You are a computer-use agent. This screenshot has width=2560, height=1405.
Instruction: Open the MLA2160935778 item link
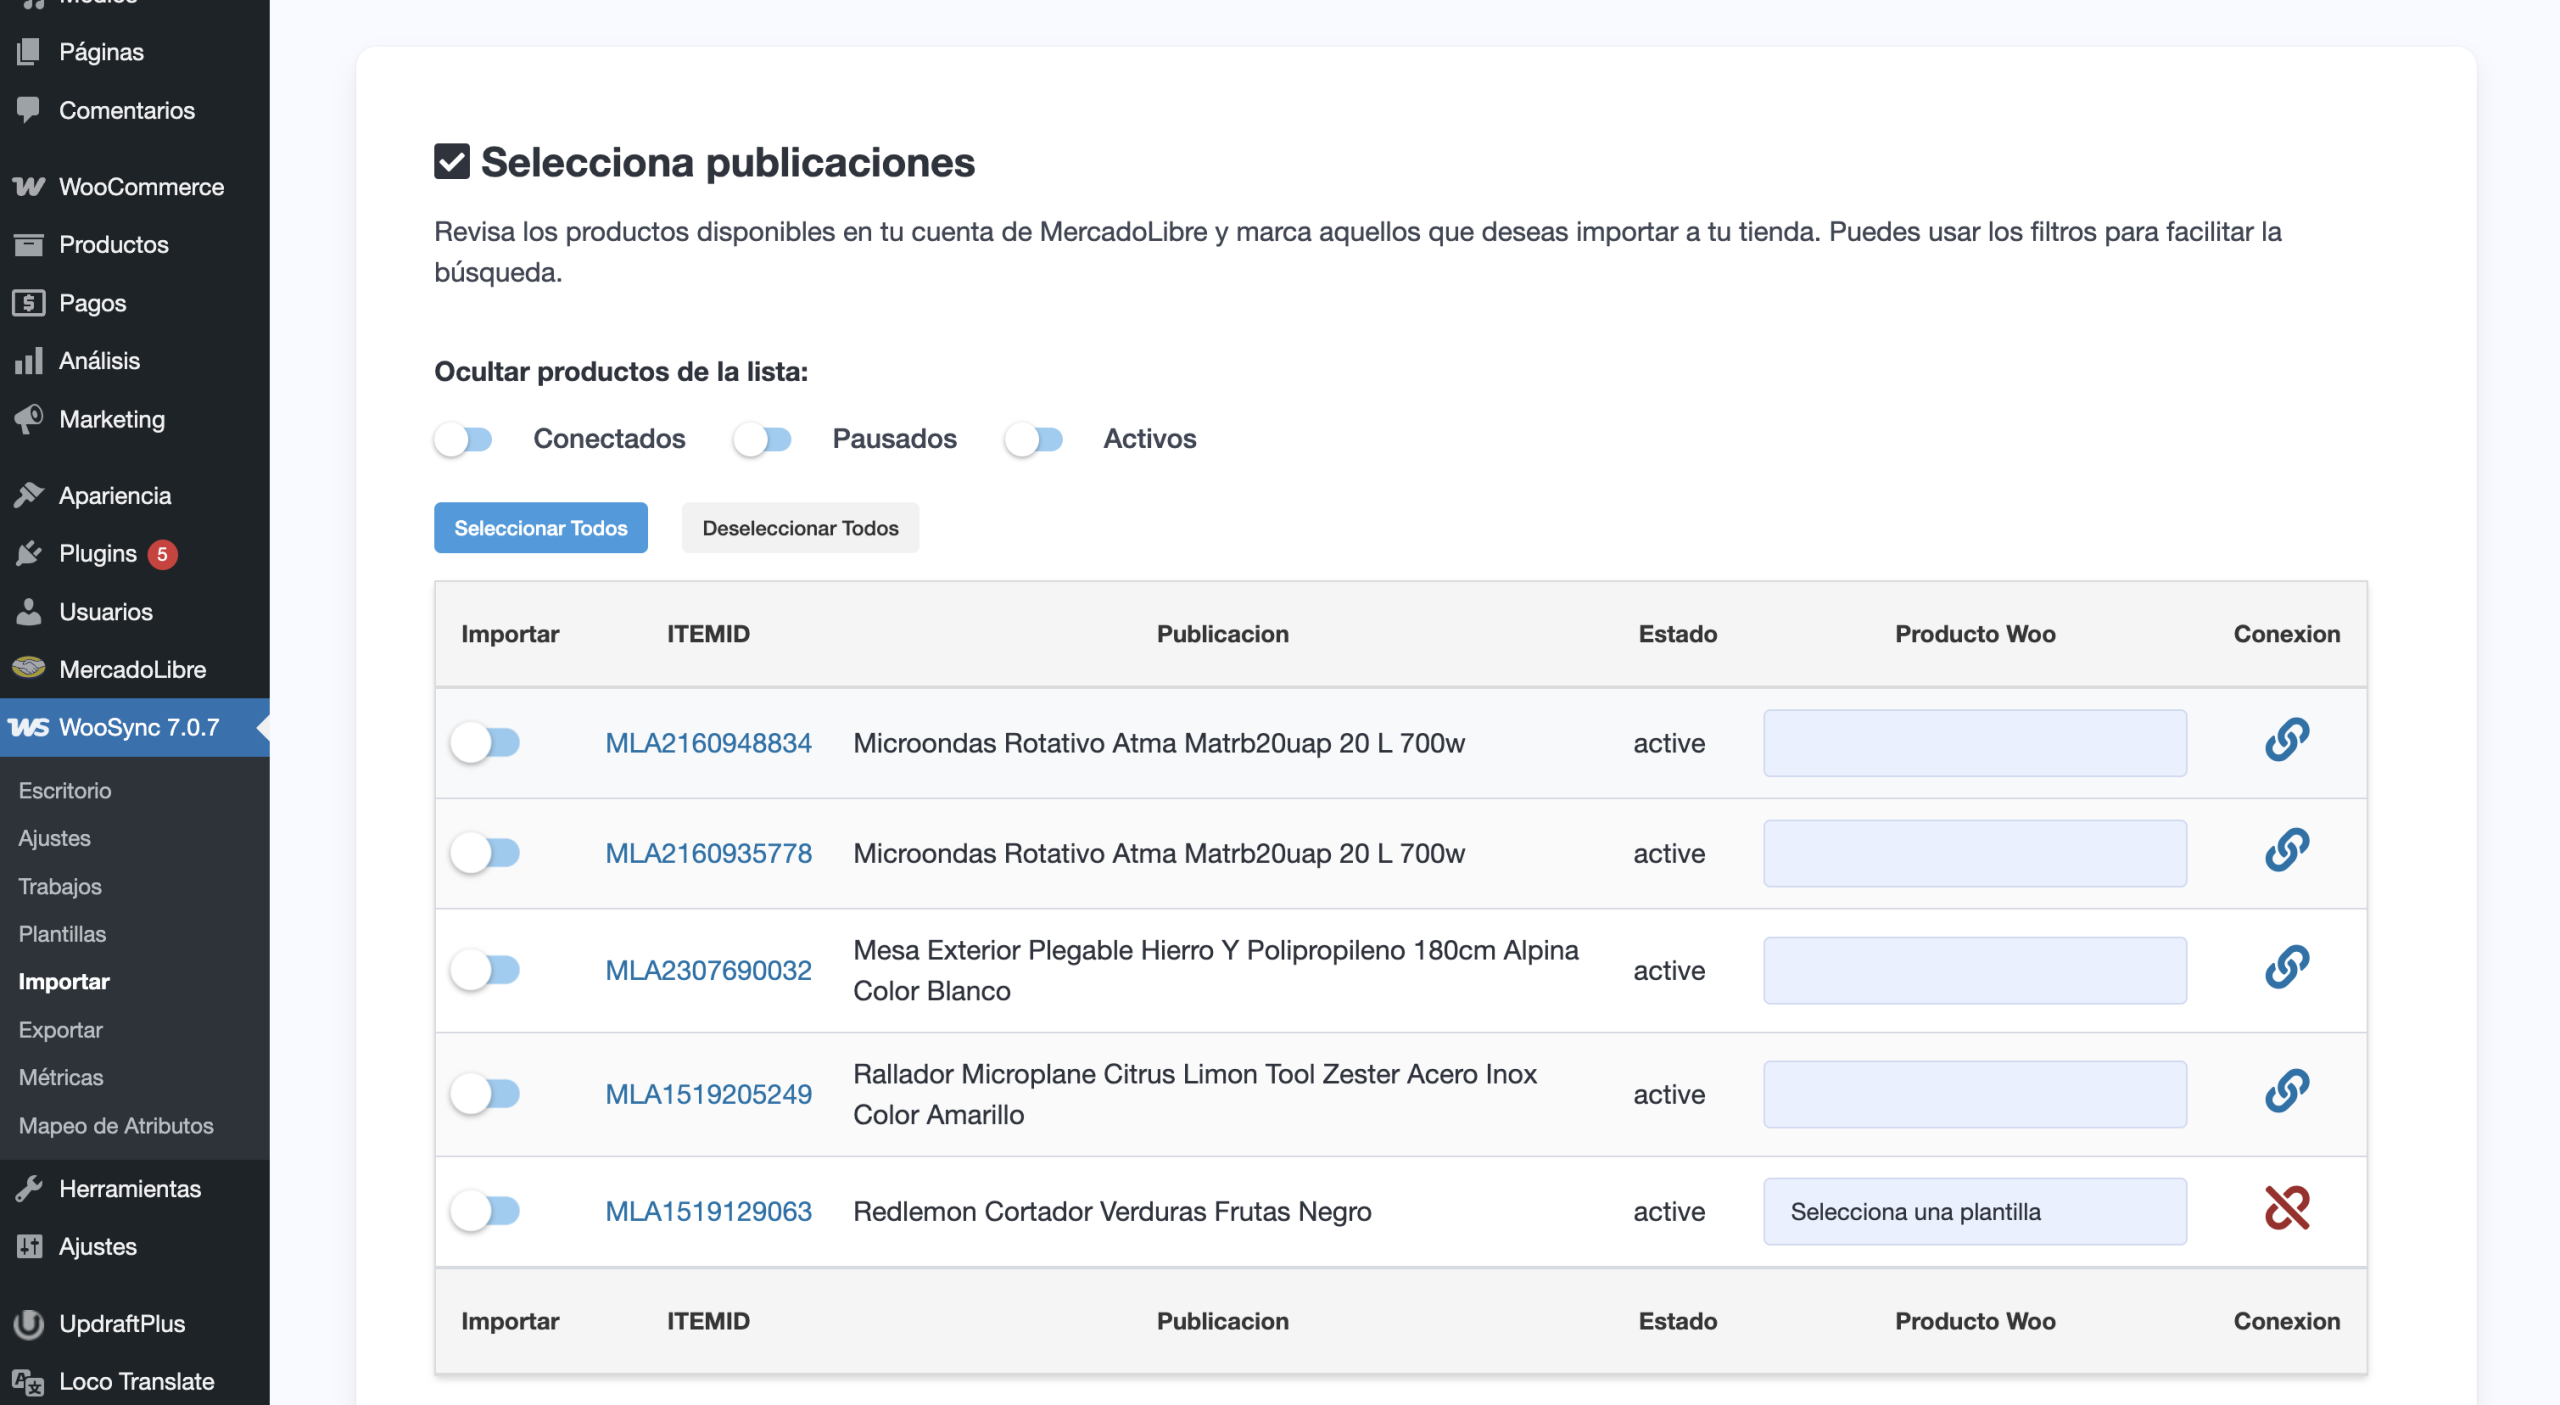click(x=708, y=853)
